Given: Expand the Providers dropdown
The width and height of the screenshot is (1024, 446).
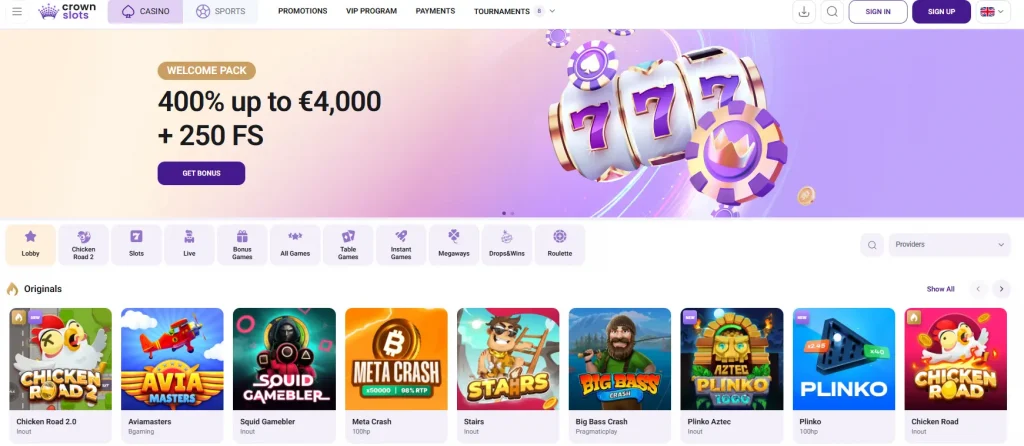Looking at the screenshot, I should coord(950,245).
